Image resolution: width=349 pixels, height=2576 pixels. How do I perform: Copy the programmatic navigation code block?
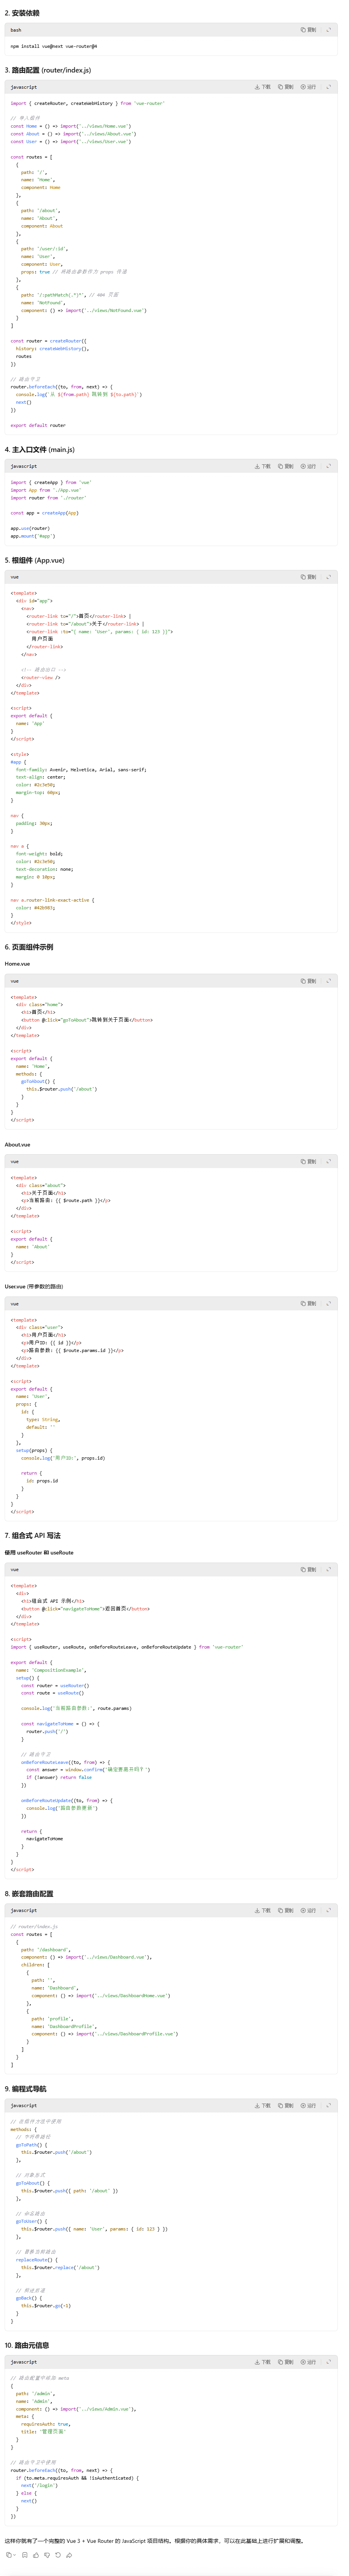tap(286, 2106)
